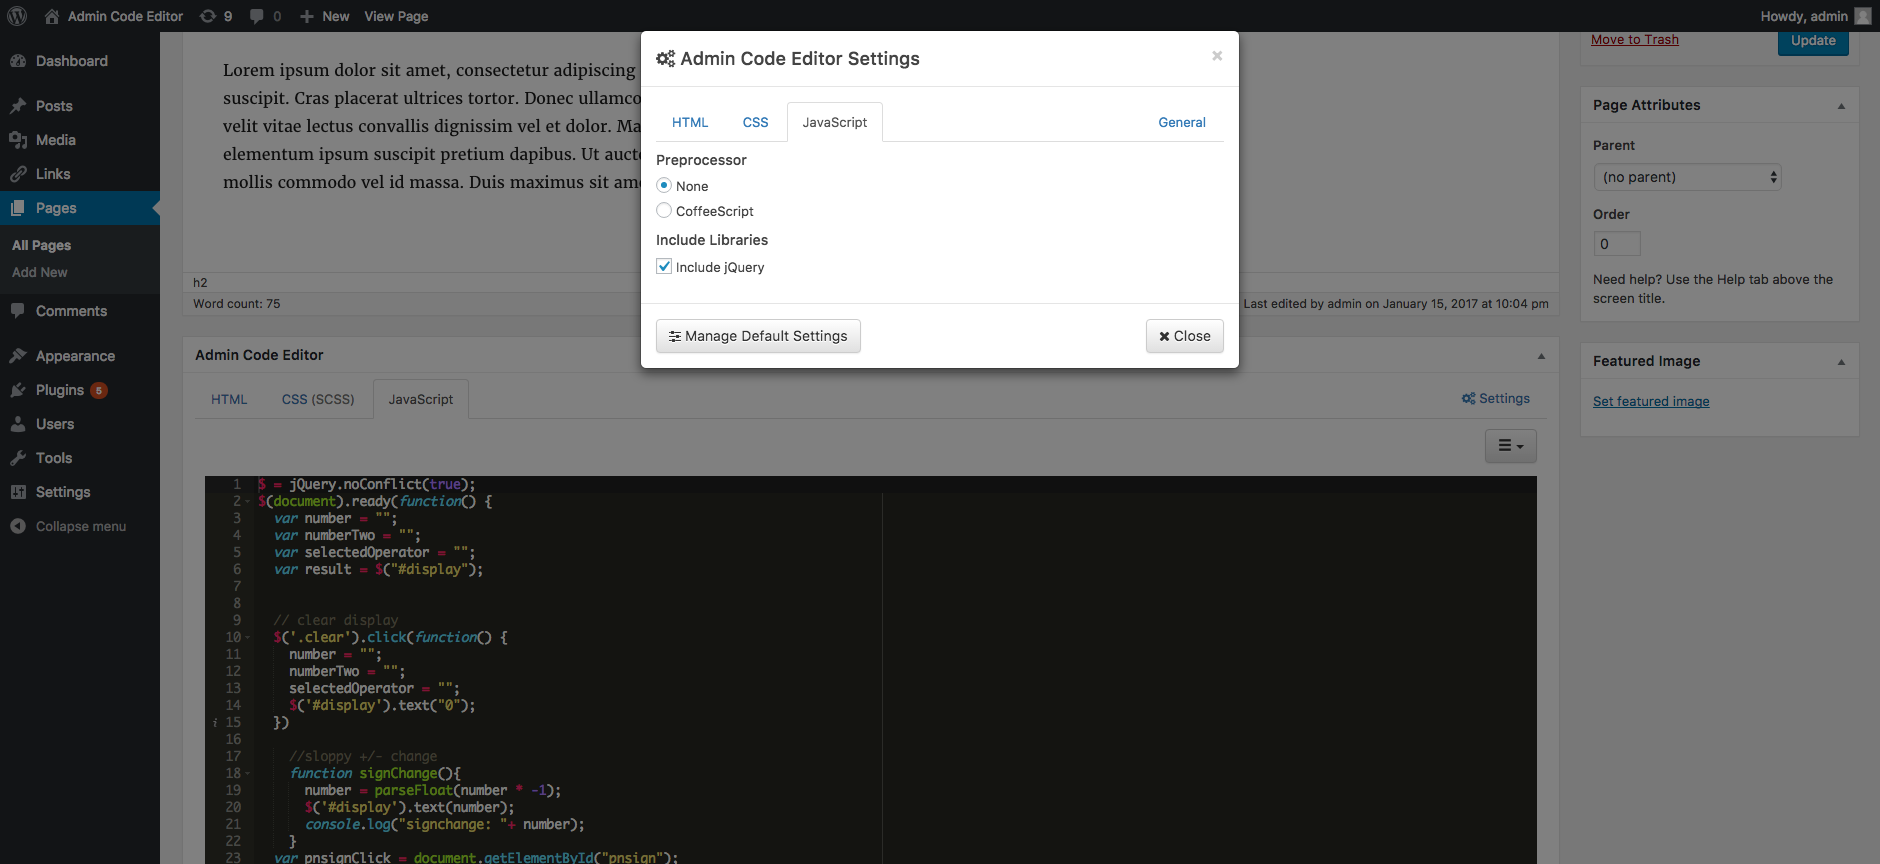Switch to the editor HTML tab

pyautogui.click(x=229, y=399)
